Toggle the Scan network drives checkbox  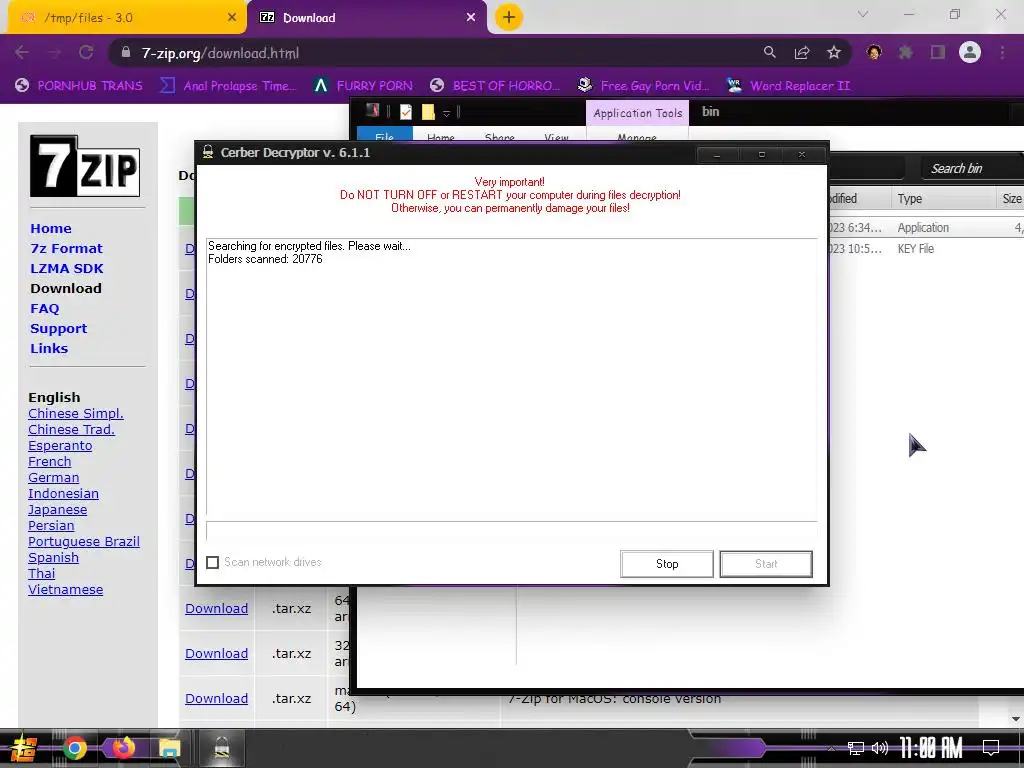(212, 562)
